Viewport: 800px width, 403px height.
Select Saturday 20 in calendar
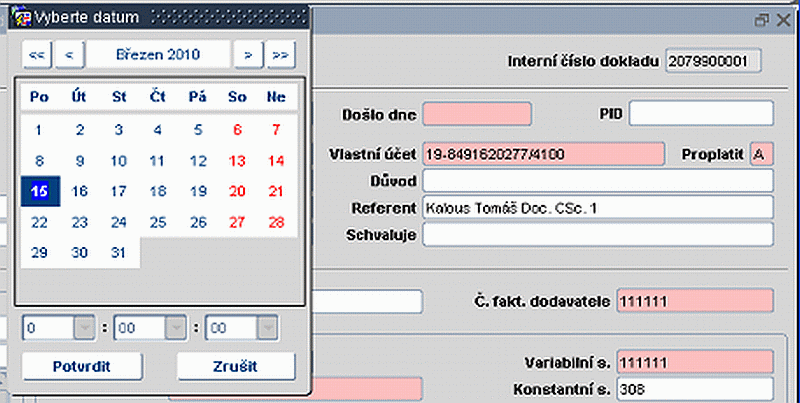237,191
